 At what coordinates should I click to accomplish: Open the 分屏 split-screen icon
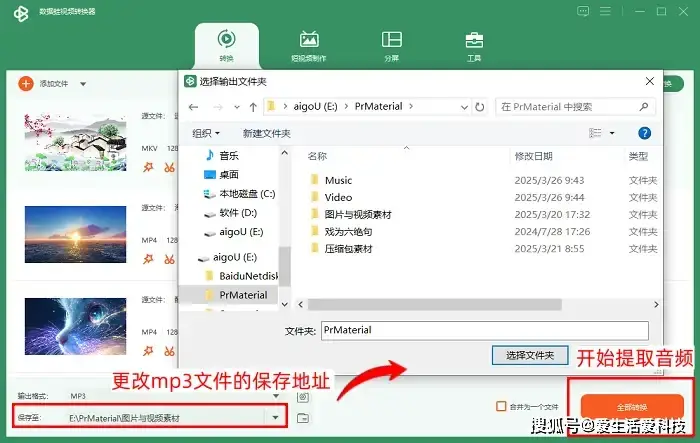[x=392, y=45]
